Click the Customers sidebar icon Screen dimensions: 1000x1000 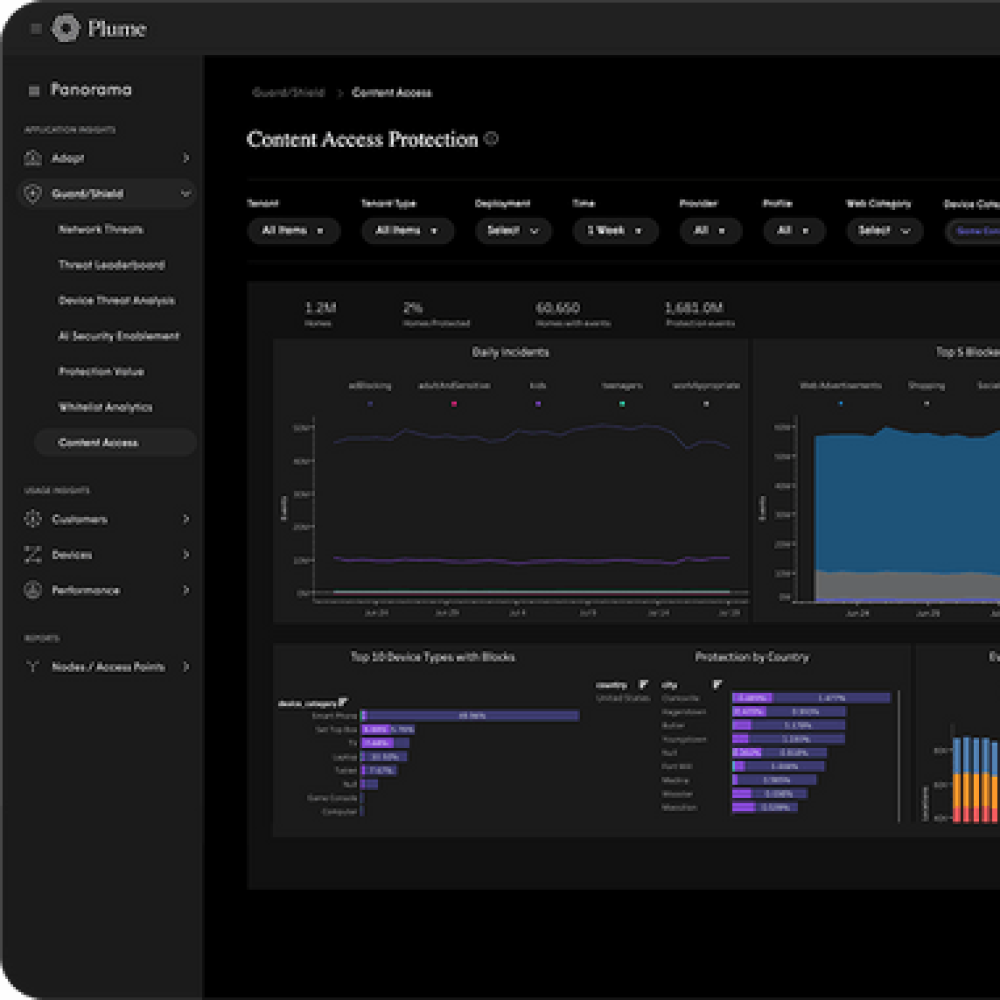[33, 519]
